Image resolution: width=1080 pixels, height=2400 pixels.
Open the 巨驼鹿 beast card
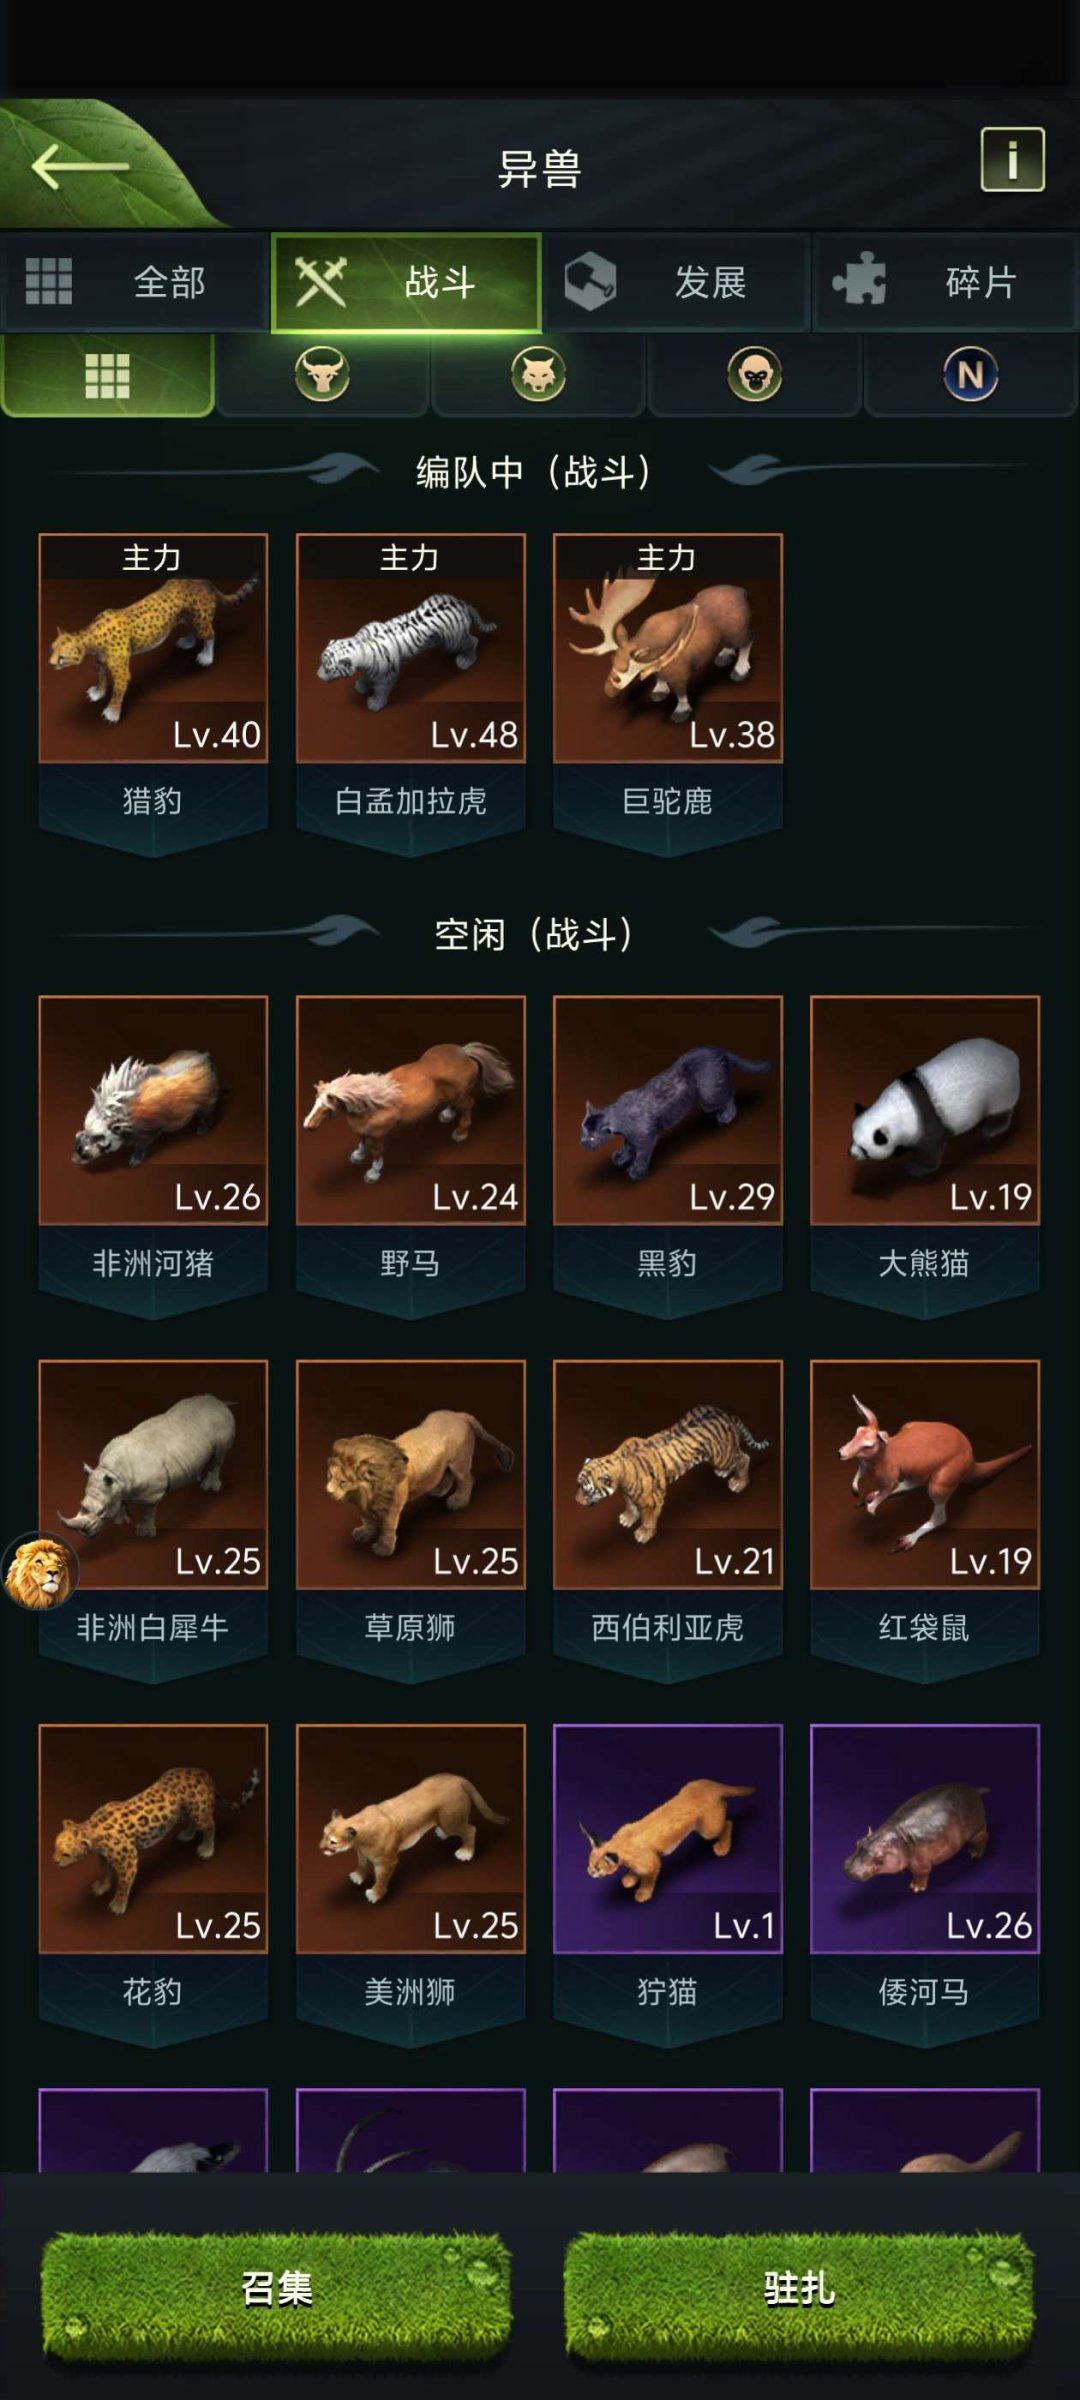[x=668, y=692]
